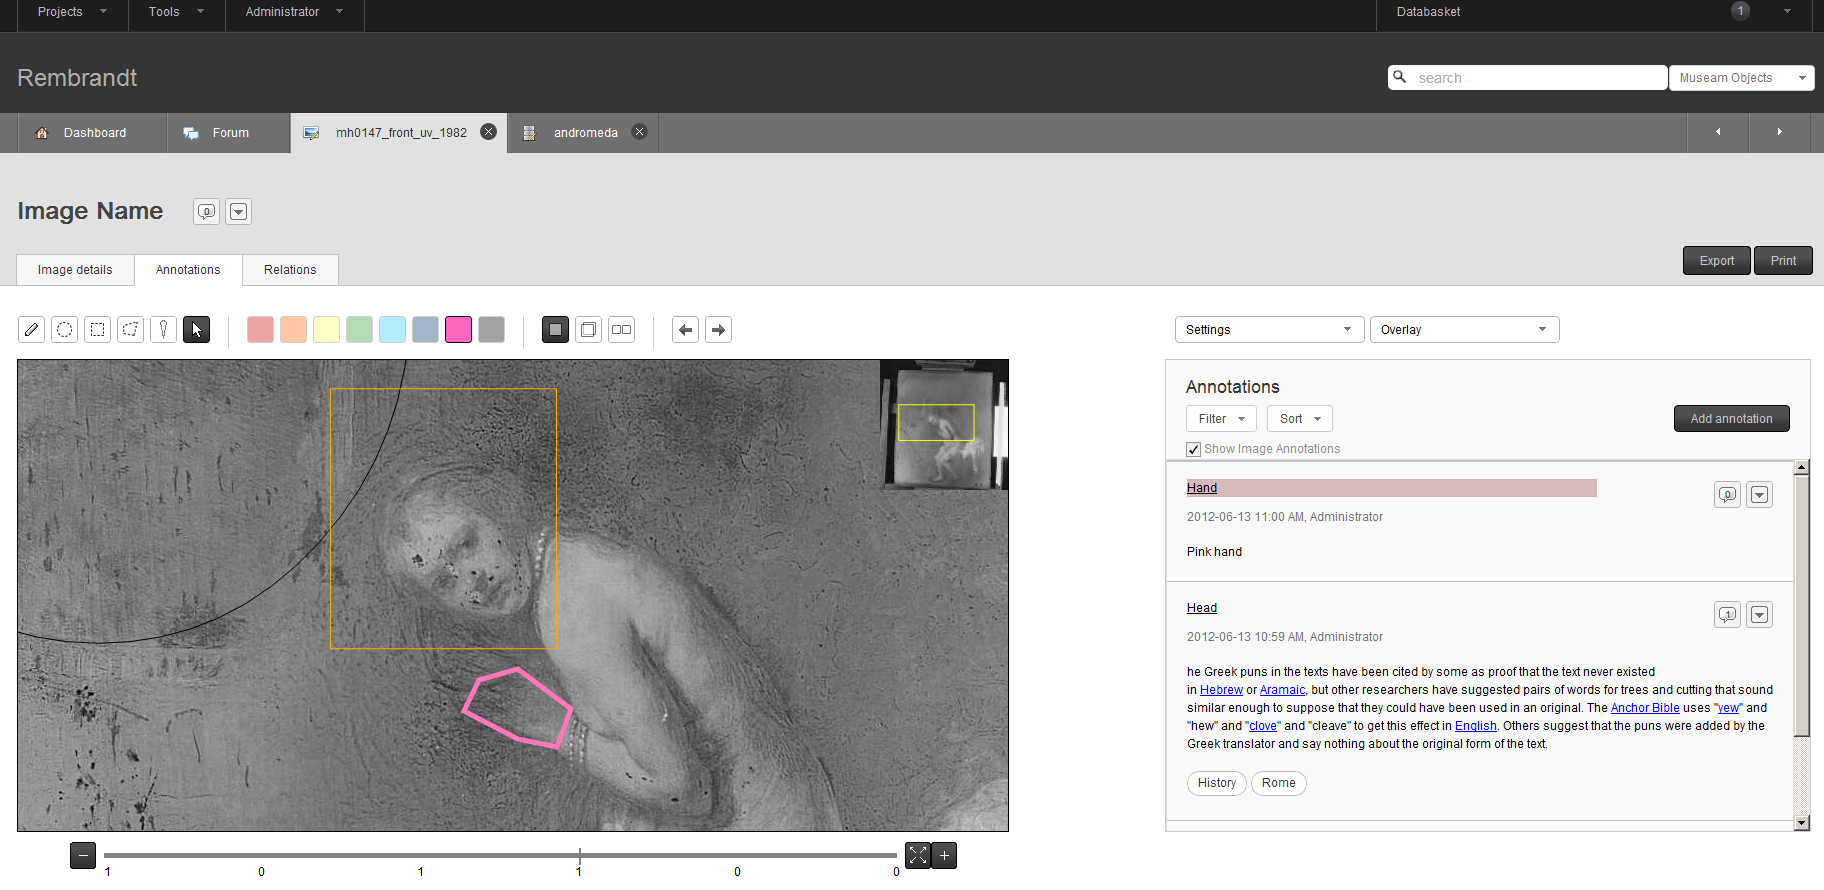The image size is (1824, 890).
Task: Open comment icon for Hand annotation
Action: point(1728,494)
